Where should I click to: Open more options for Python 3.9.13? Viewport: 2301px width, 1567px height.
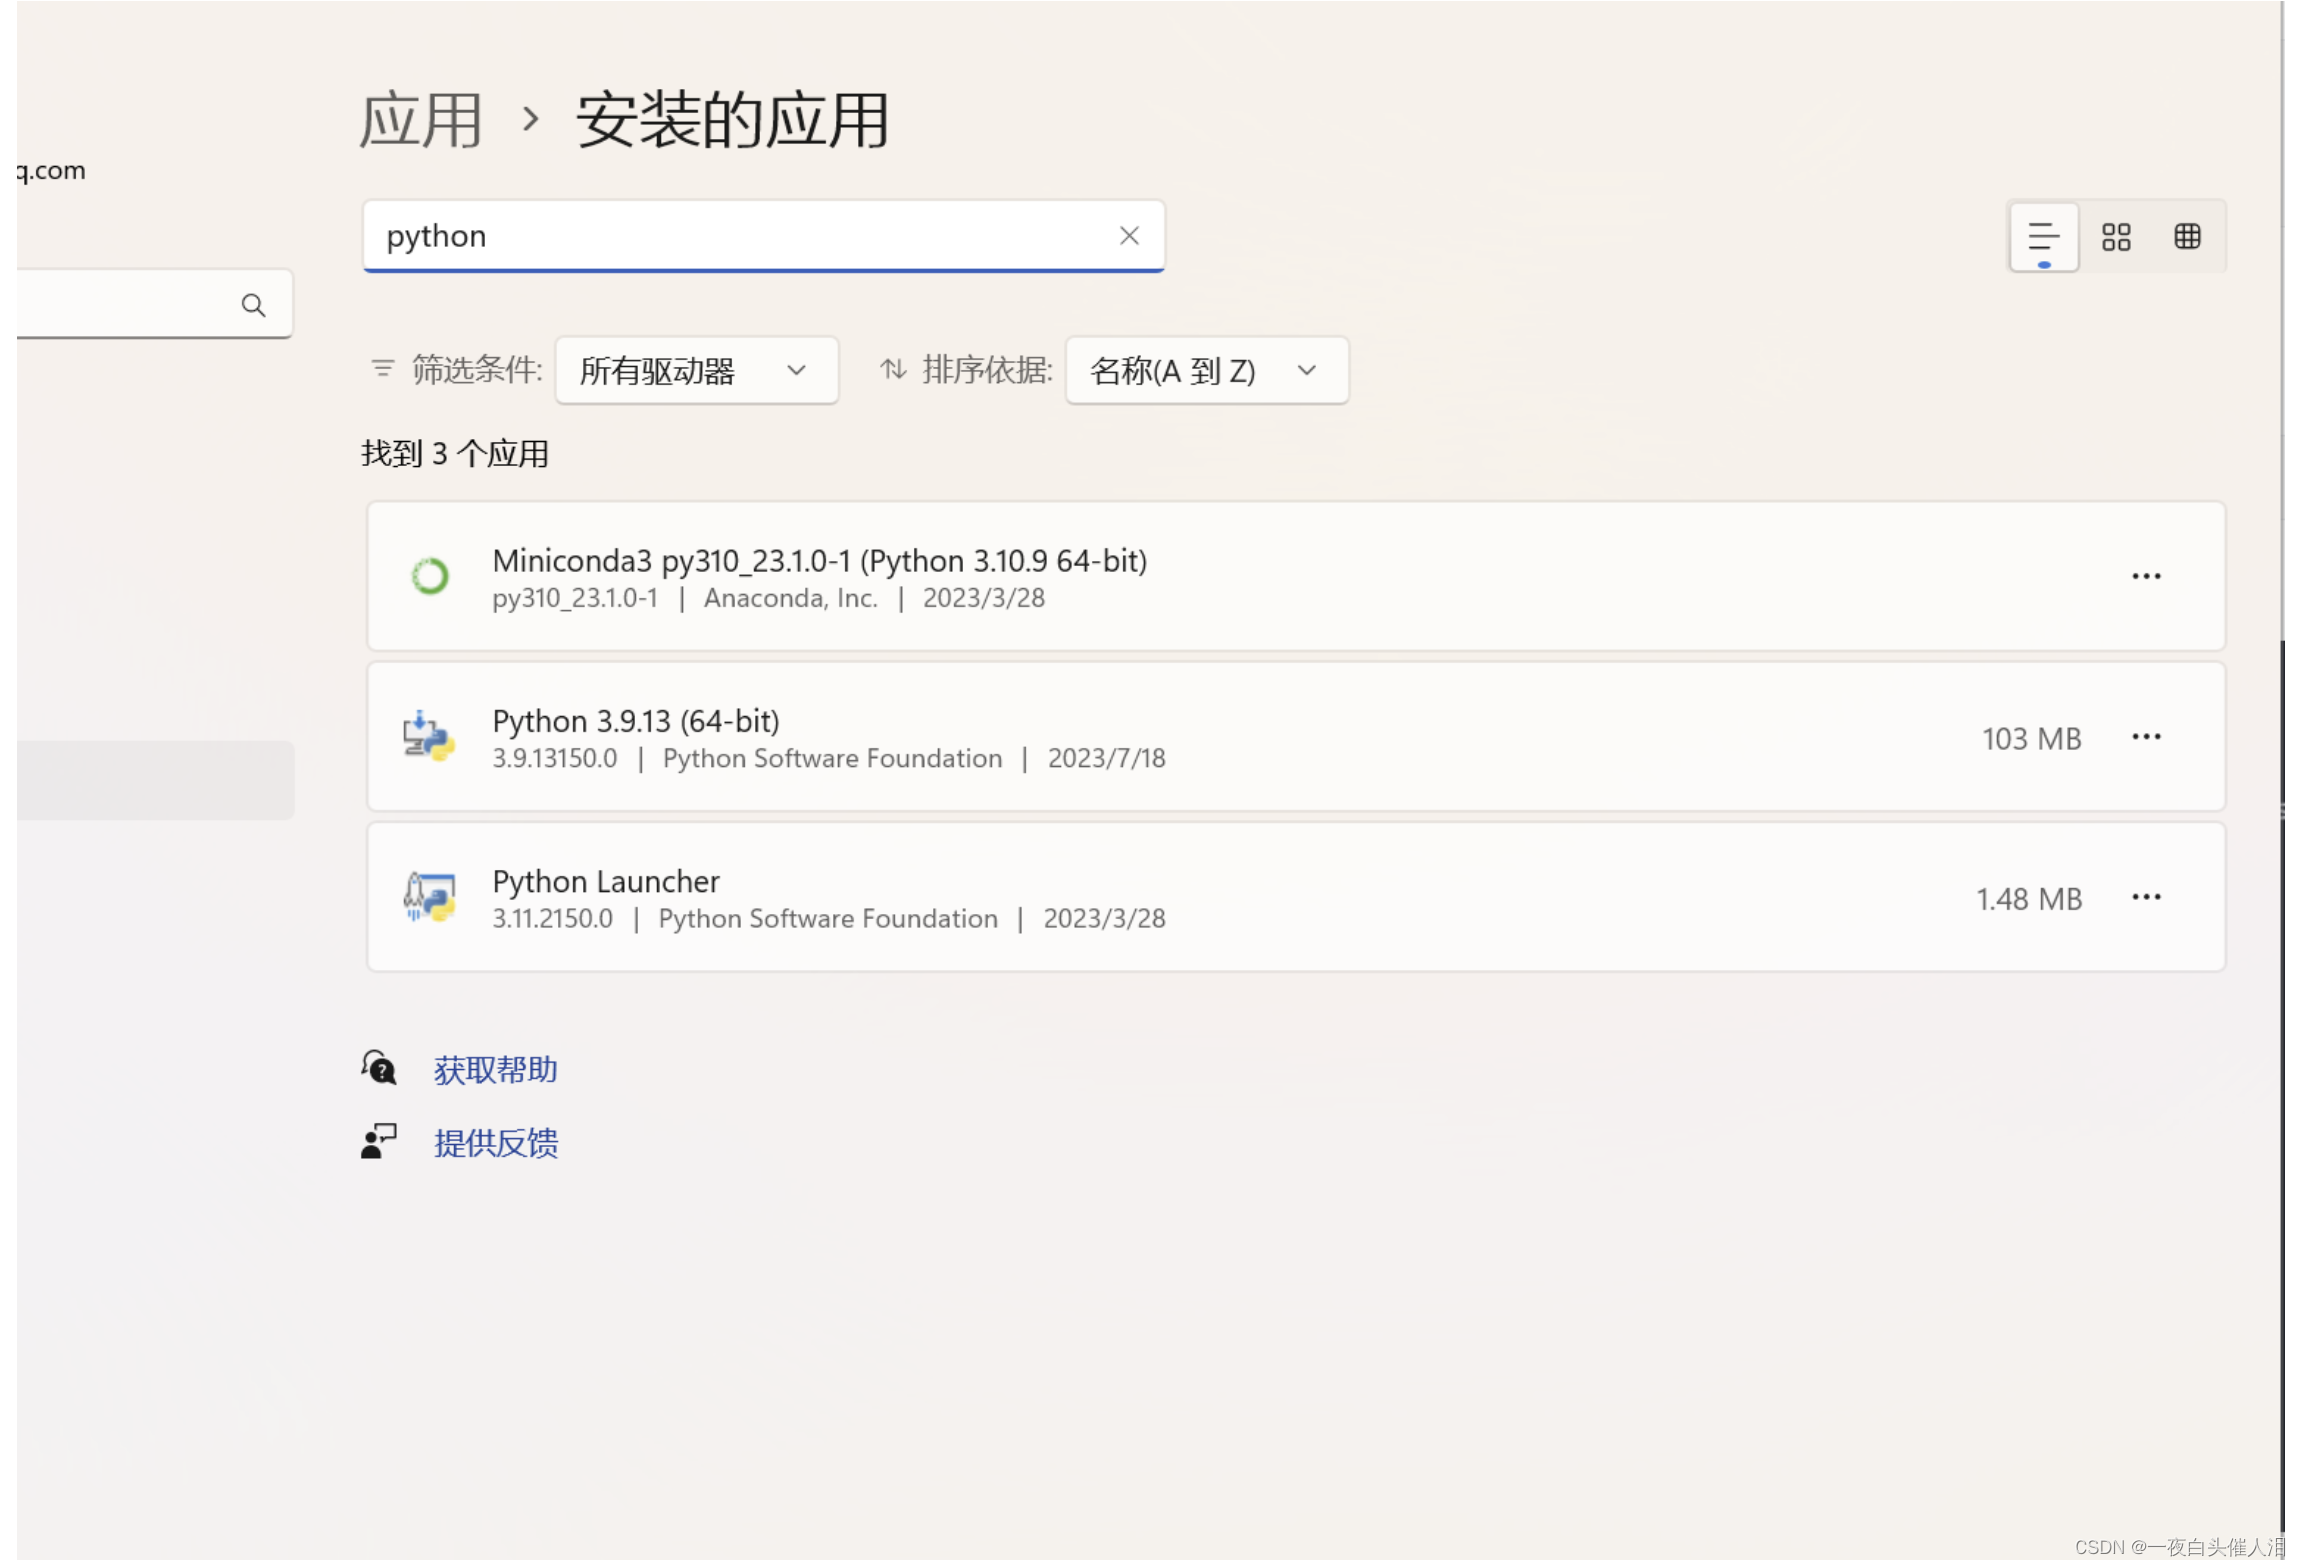coord(2145,737)
